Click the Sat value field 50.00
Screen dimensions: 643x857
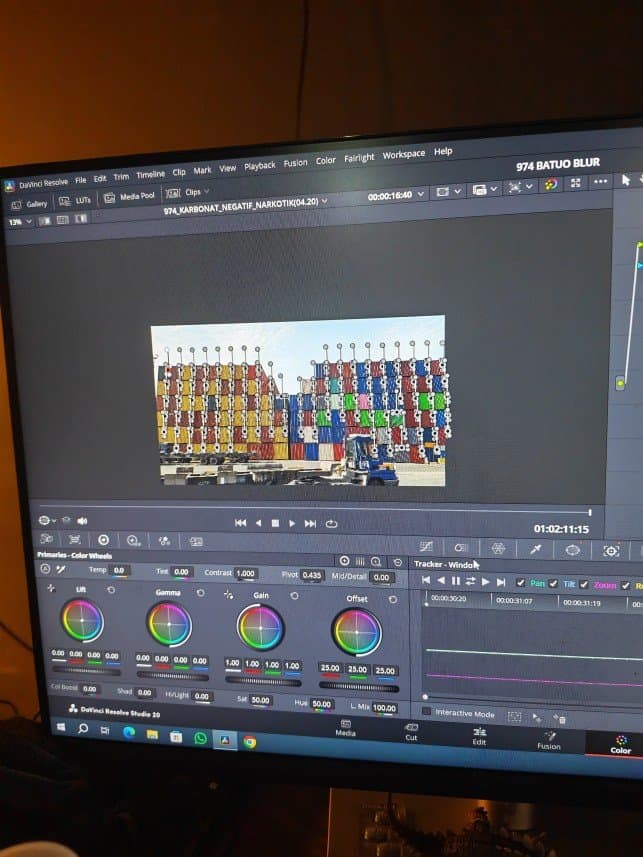(260, 700)
